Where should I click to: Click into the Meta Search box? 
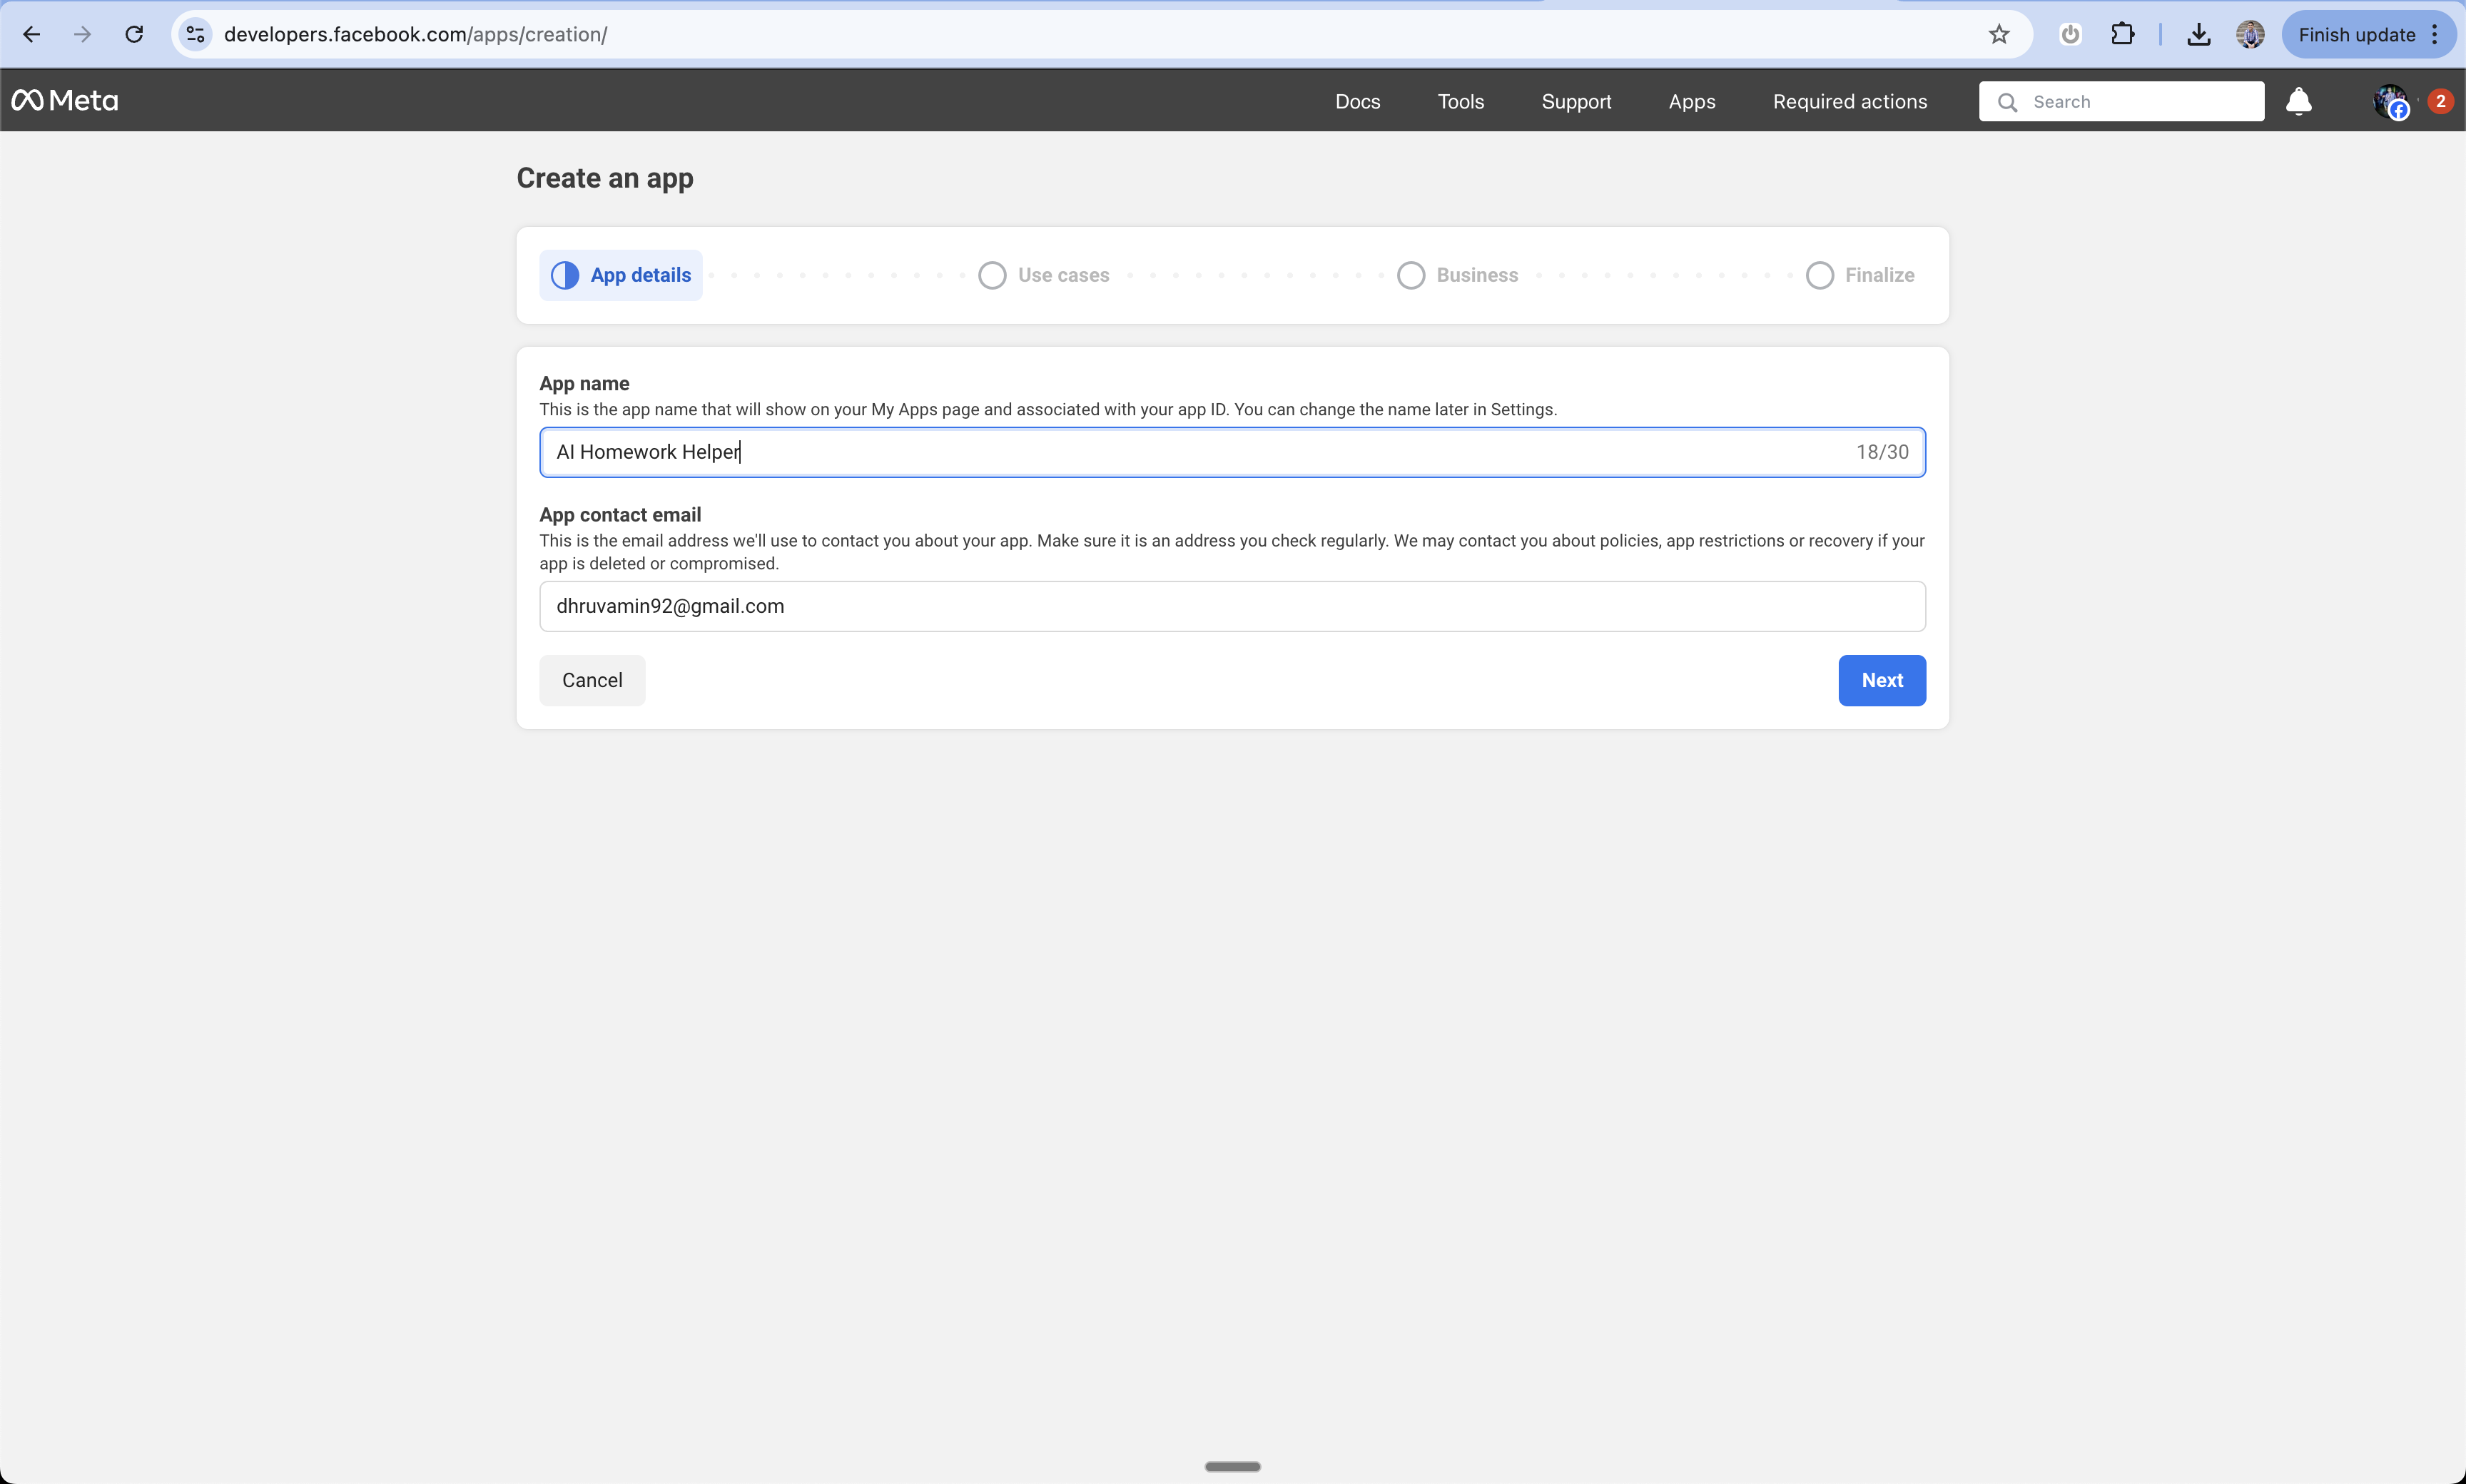(2121, 101)
